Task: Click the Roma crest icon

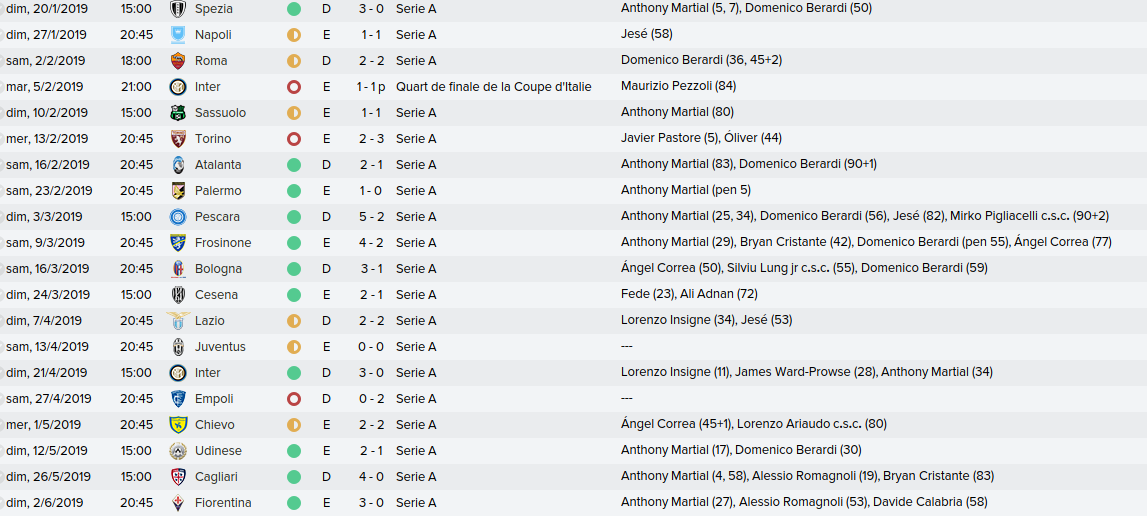Action: click(177, 61)
